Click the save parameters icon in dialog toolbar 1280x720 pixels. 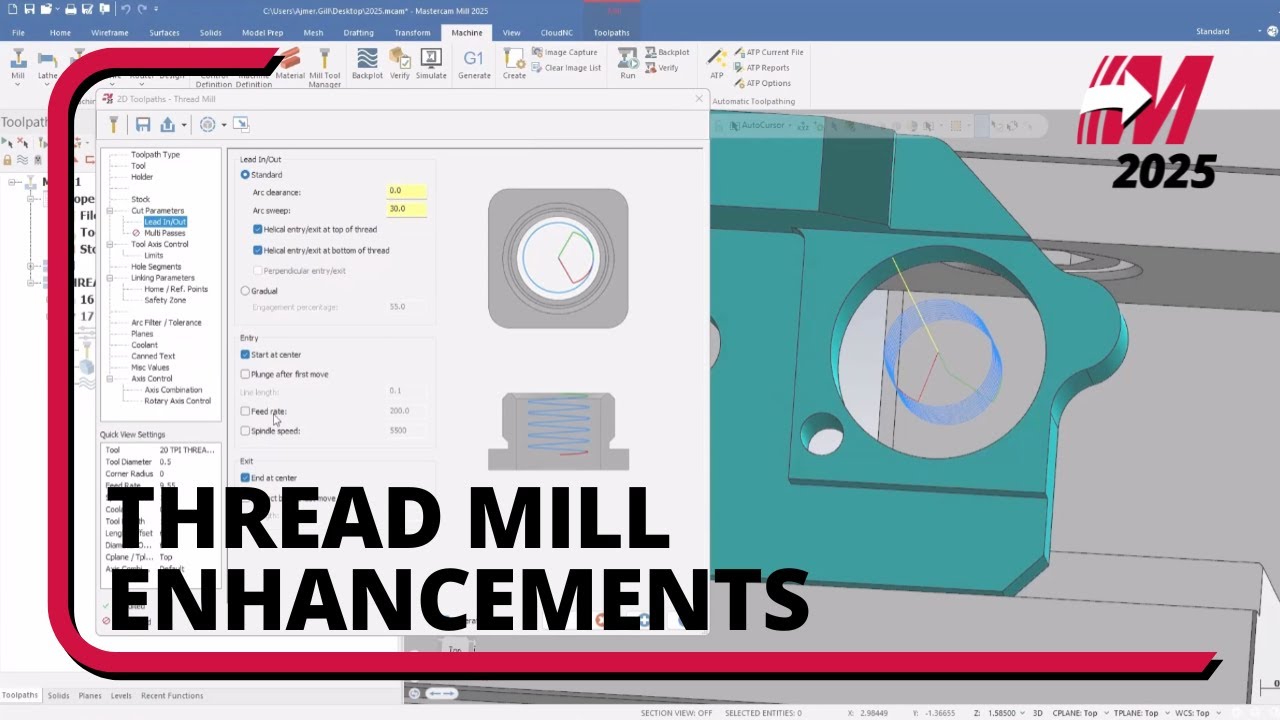pos(143,124)
